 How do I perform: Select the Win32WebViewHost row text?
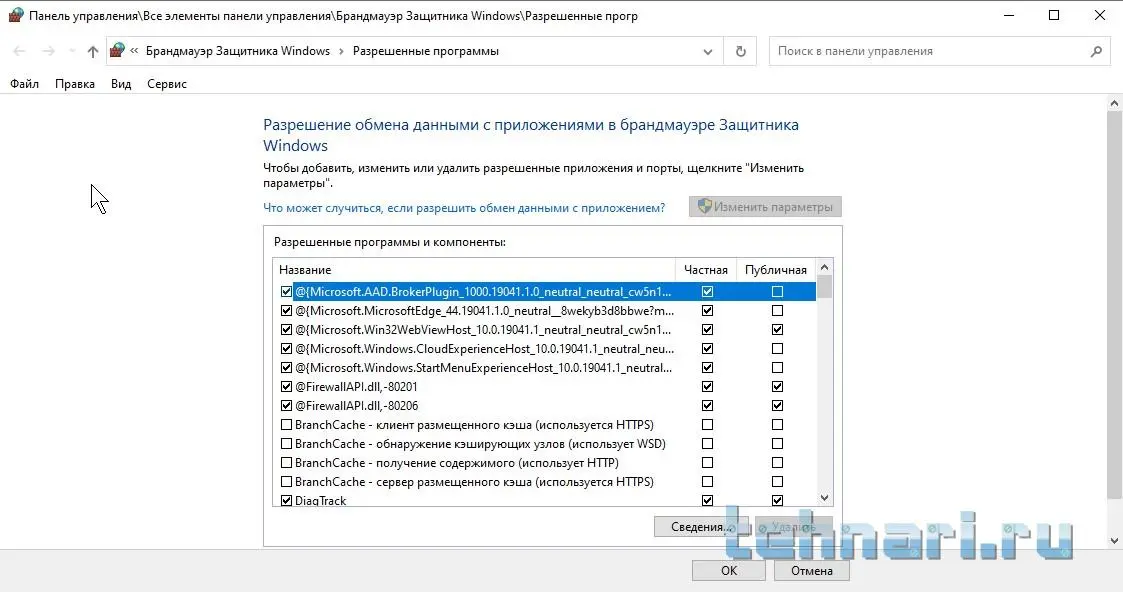(483, 329)
